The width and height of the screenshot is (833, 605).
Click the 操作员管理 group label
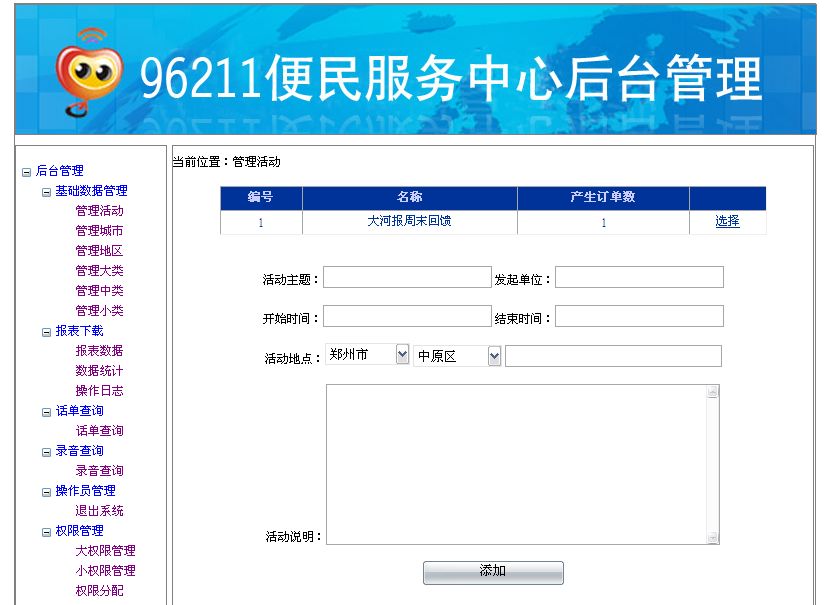point(86,491)
